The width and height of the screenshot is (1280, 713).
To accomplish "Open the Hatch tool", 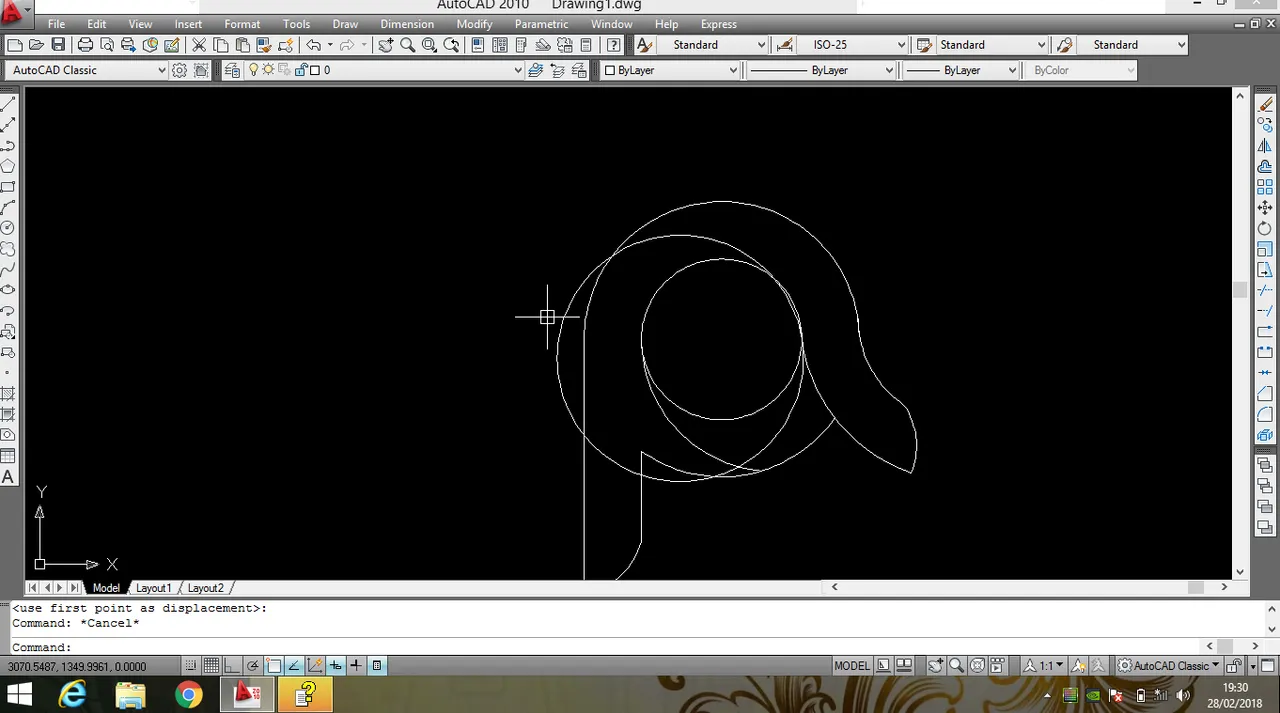I will pos(8,395).
